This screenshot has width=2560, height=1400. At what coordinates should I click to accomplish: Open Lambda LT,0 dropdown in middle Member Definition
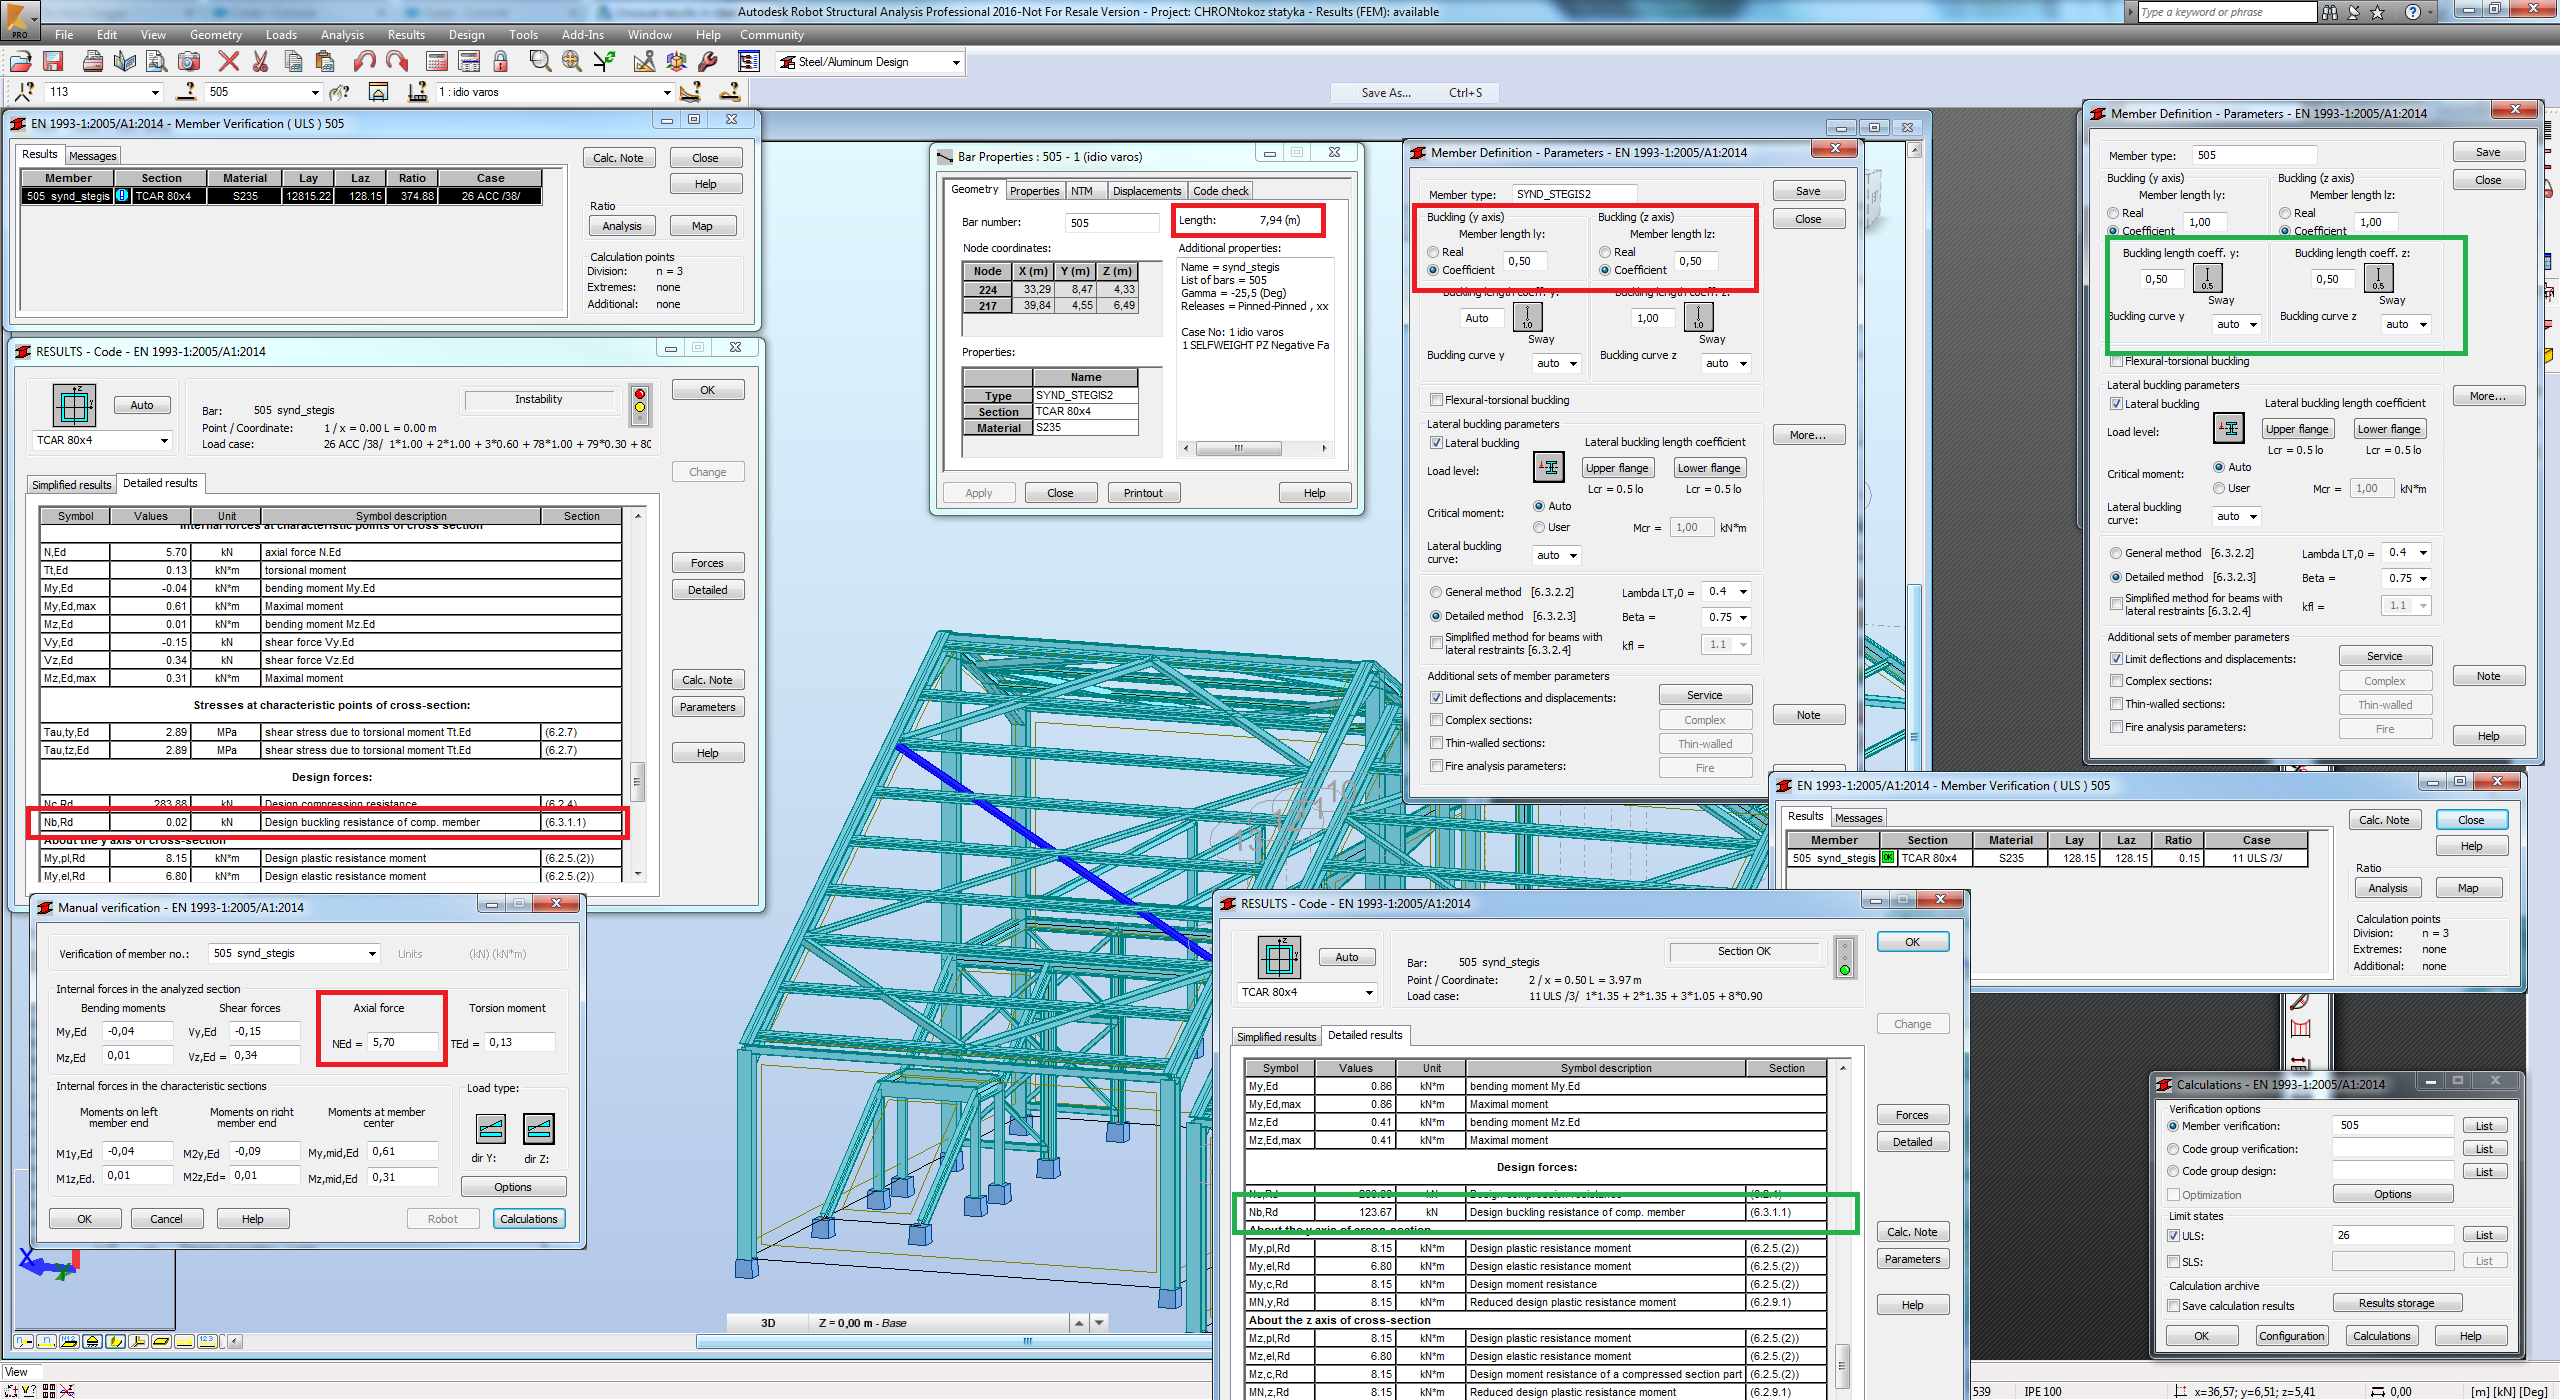click(x=1743, y=592)
